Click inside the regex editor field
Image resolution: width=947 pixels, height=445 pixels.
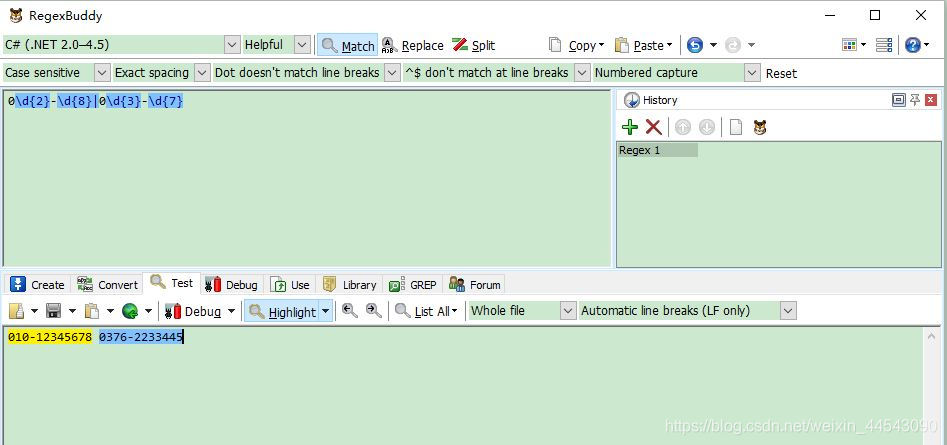click(307, 178)
